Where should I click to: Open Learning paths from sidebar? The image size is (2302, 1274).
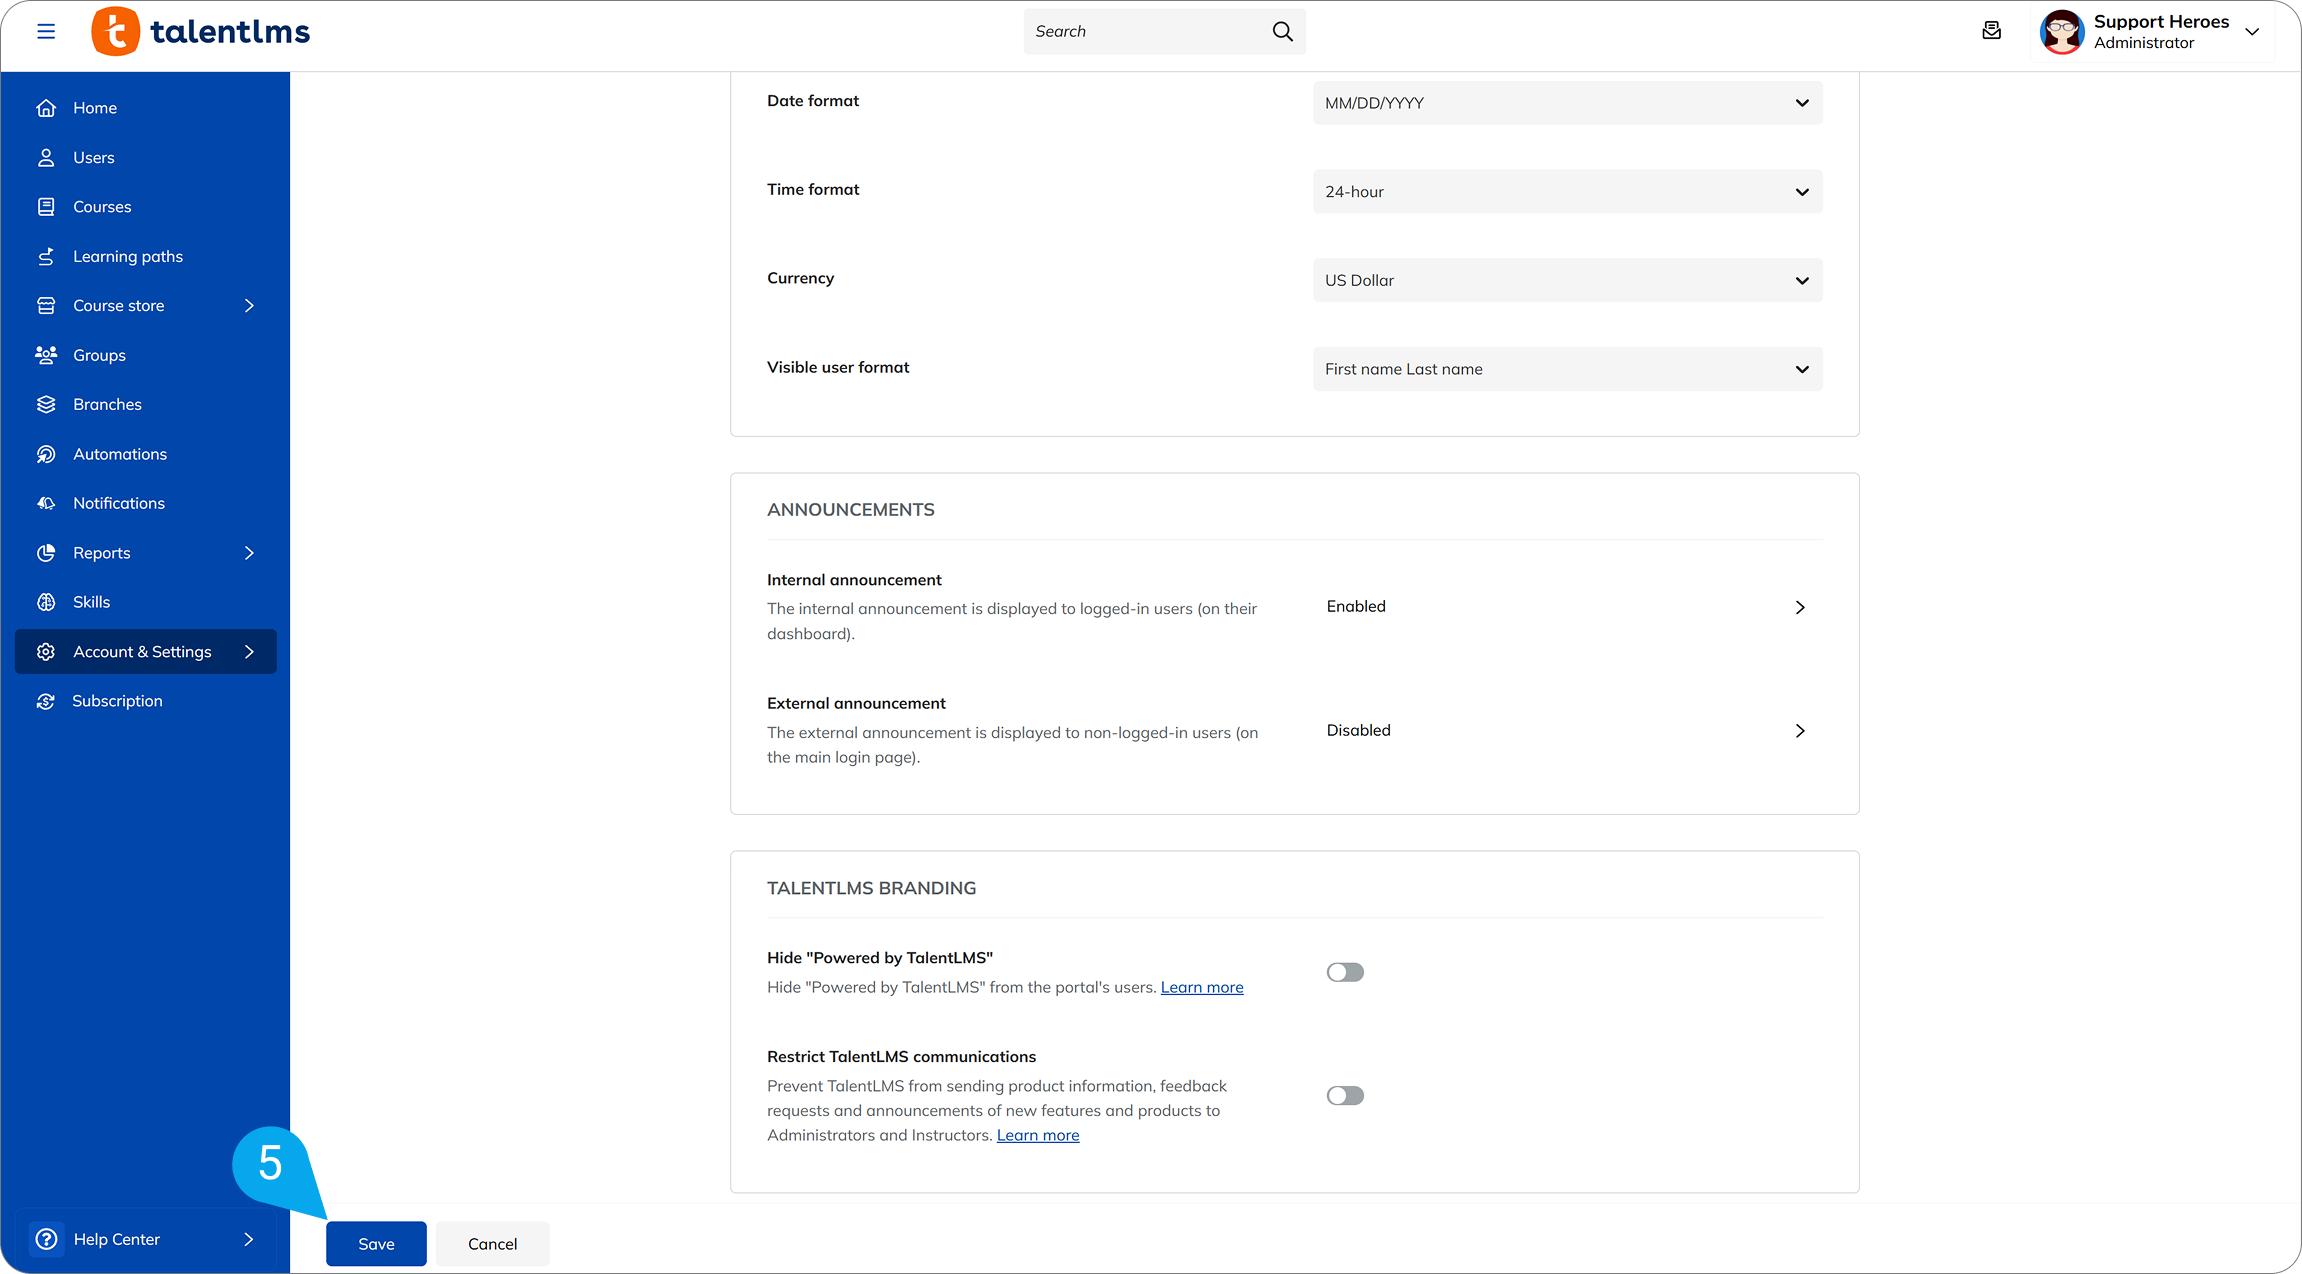[x=127, y=256]
